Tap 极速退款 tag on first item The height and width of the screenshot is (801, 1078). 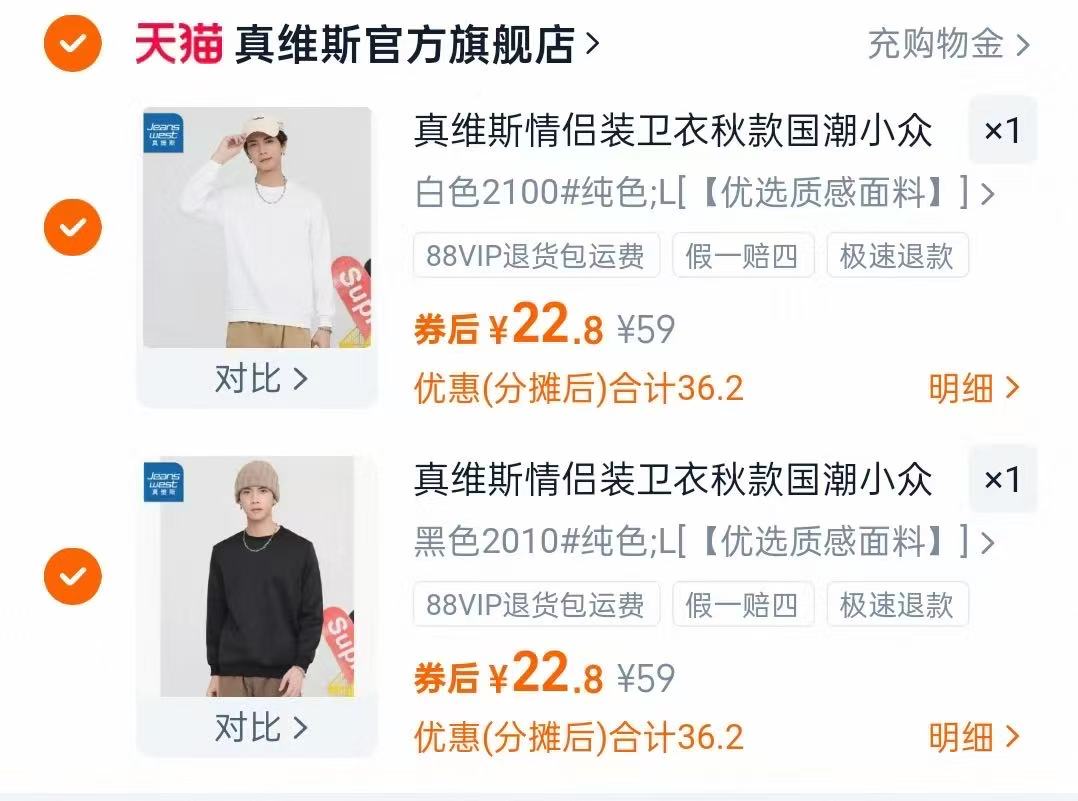coord(898,256)
